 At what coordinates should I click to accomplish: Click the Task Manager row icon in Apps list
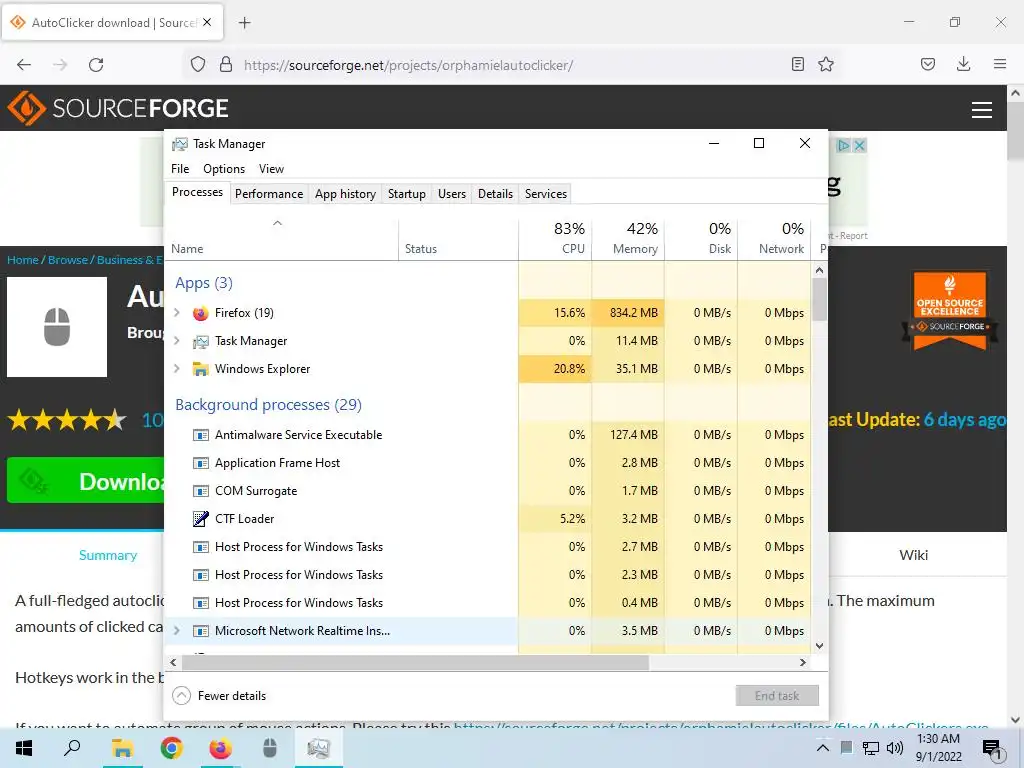200,341
